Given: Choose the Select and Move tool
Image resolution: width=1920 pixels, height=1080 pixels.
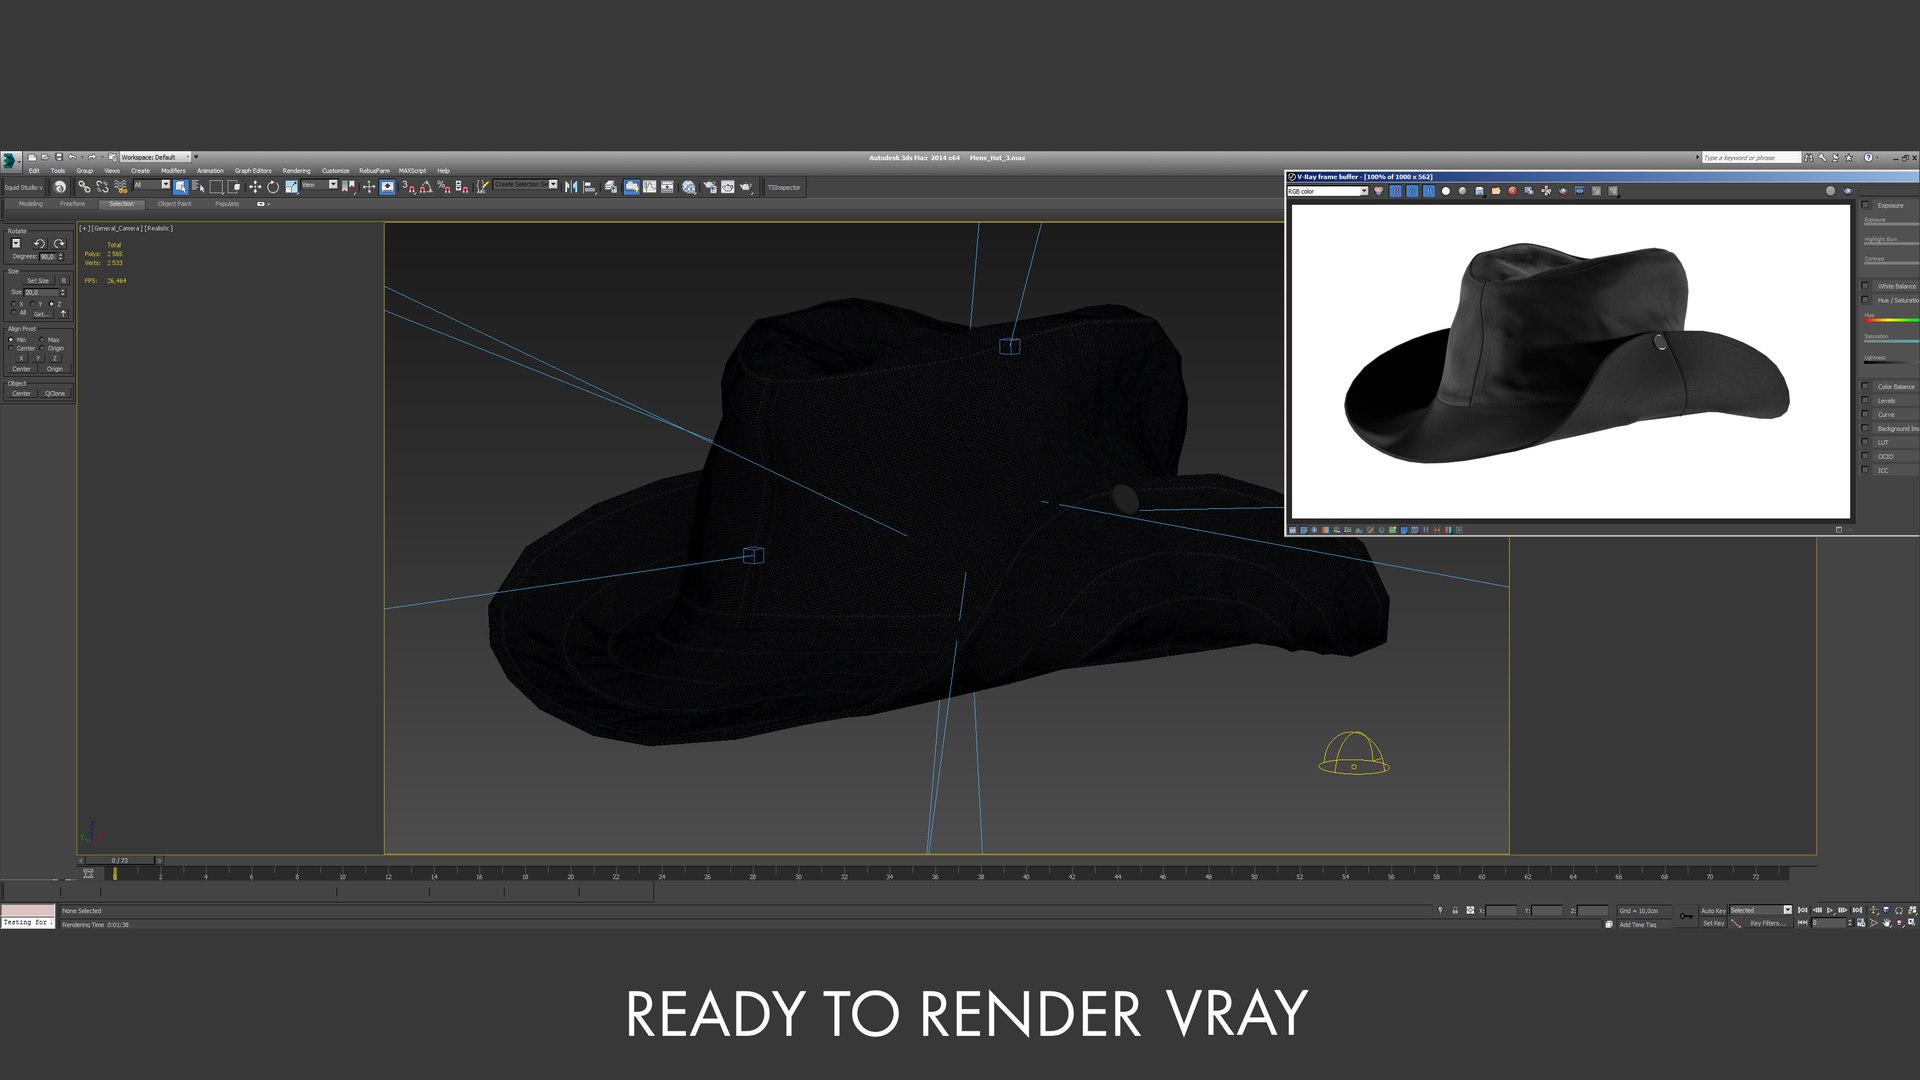Looking at the screenshot, I should (x=254, y=187).
